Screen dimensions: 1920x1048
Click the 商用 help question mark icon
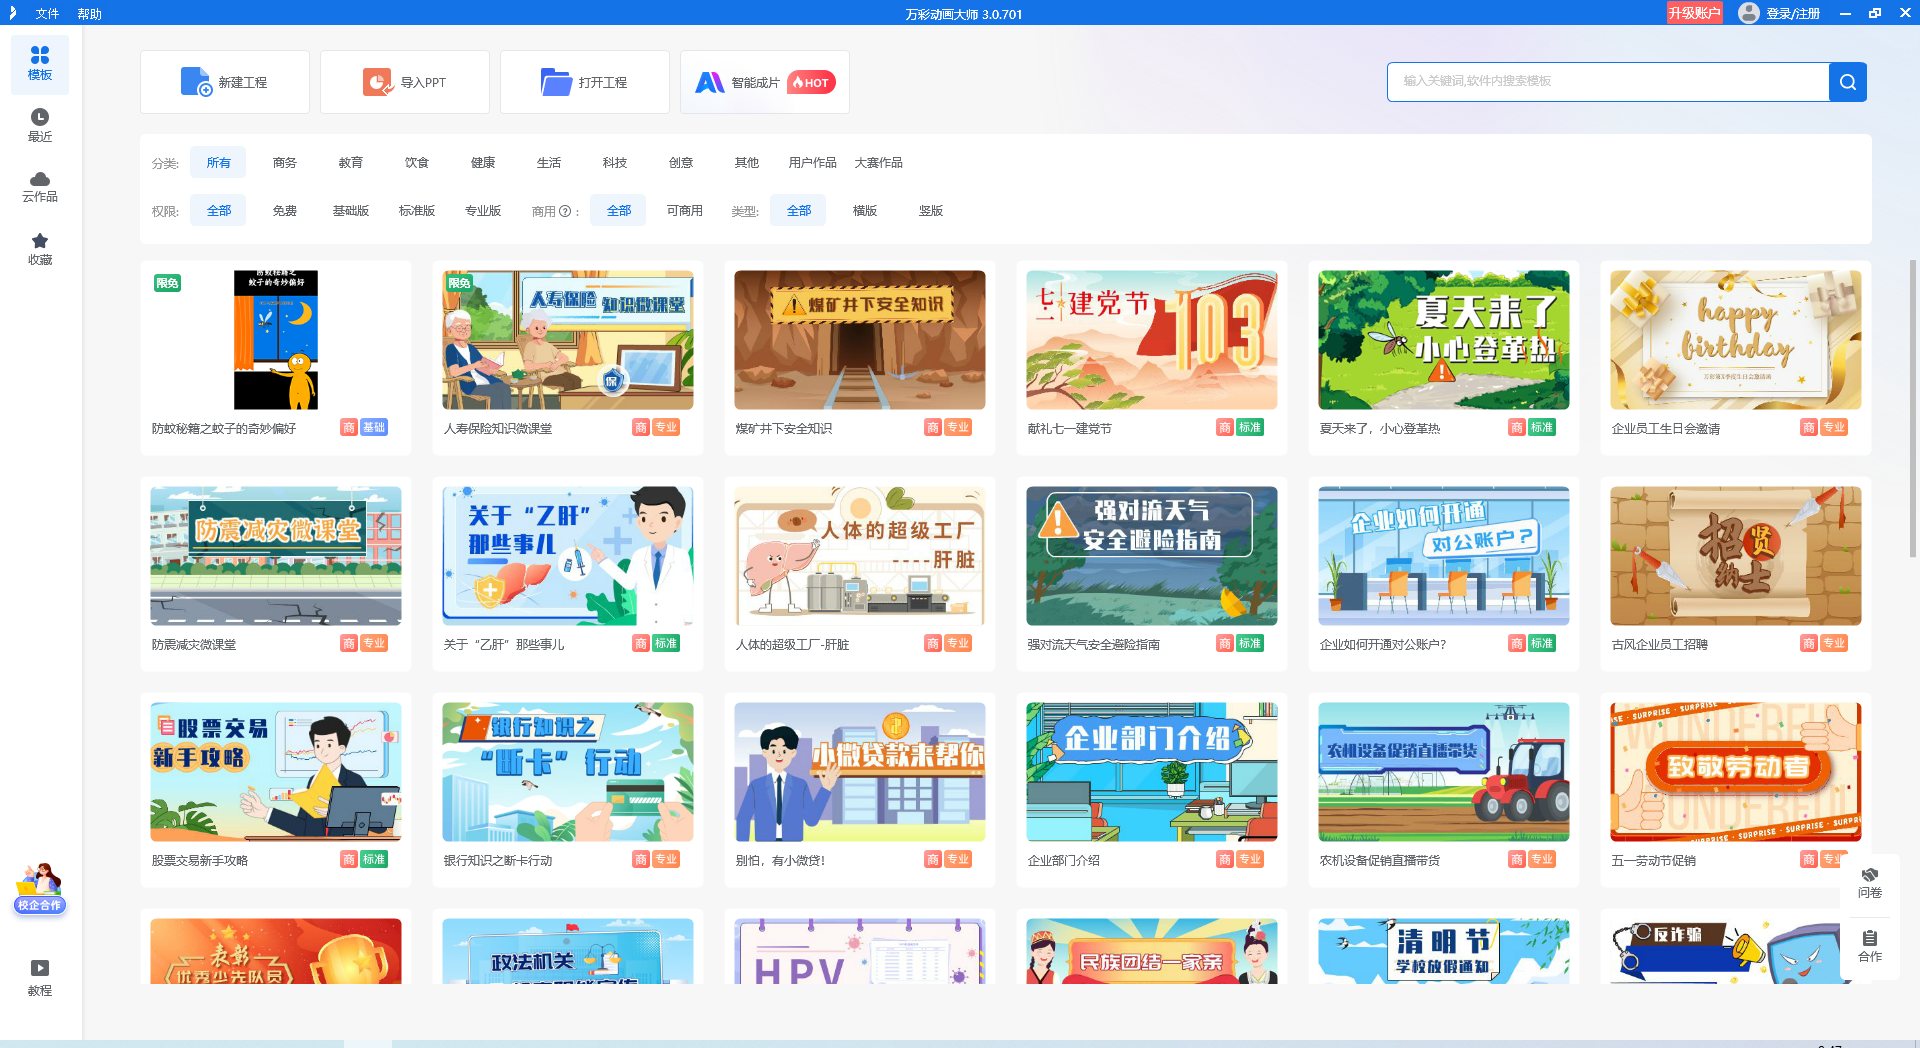pyautogui.click(x=565, y=211)
